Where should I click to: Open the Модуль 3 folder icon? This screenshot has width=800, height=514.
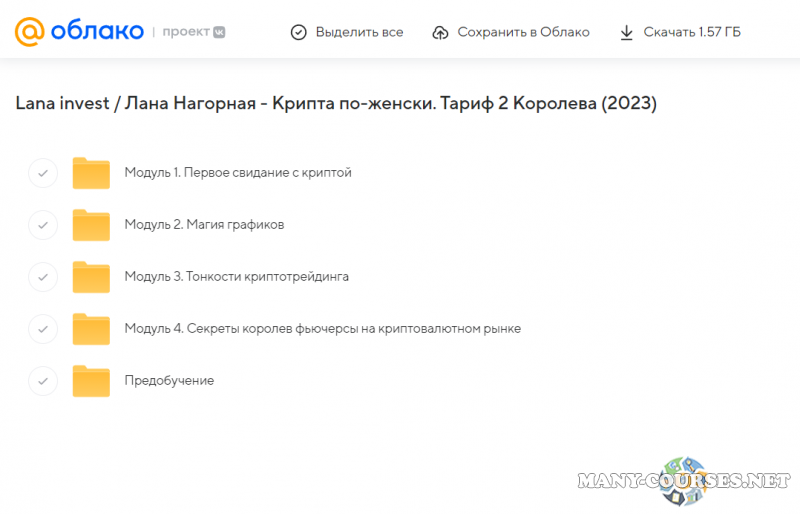click(91, 277)
